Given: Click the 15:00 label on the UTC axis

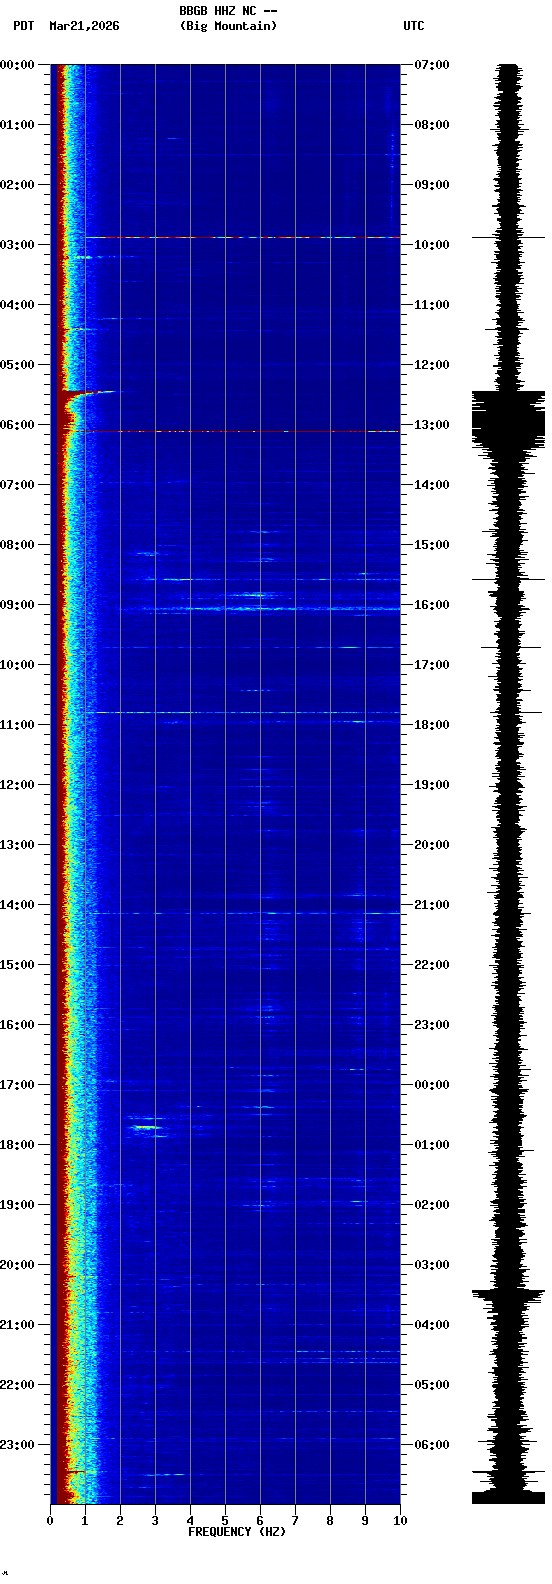Looking at the screenshot, I should 432,545.
